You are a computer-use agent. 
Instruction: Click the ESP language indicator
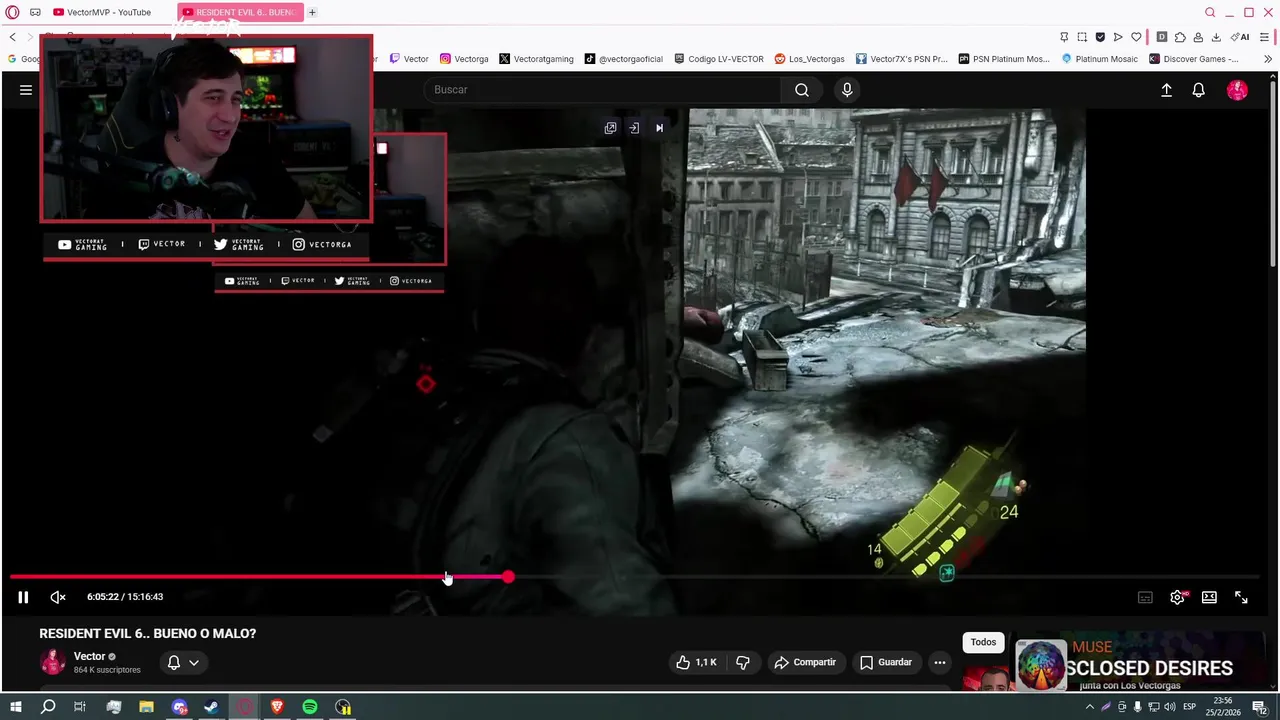point(1189,707)
